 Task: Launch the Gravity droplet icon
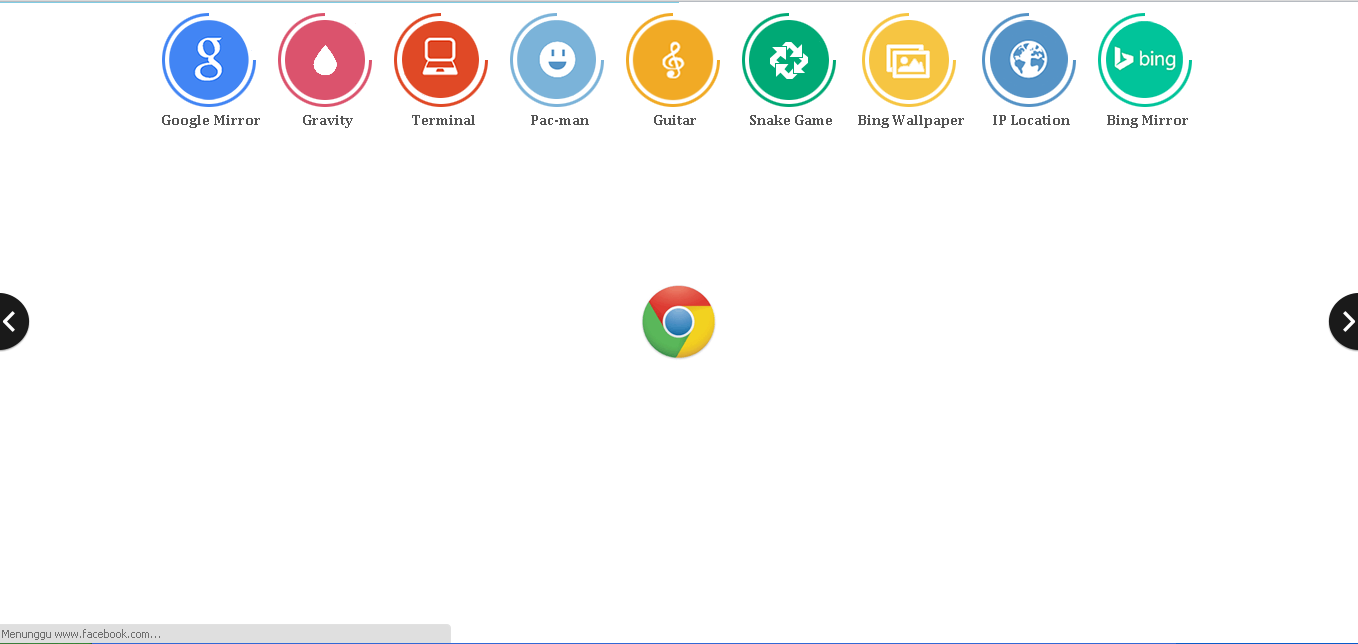pyautogui.click(x=325, y=60)
